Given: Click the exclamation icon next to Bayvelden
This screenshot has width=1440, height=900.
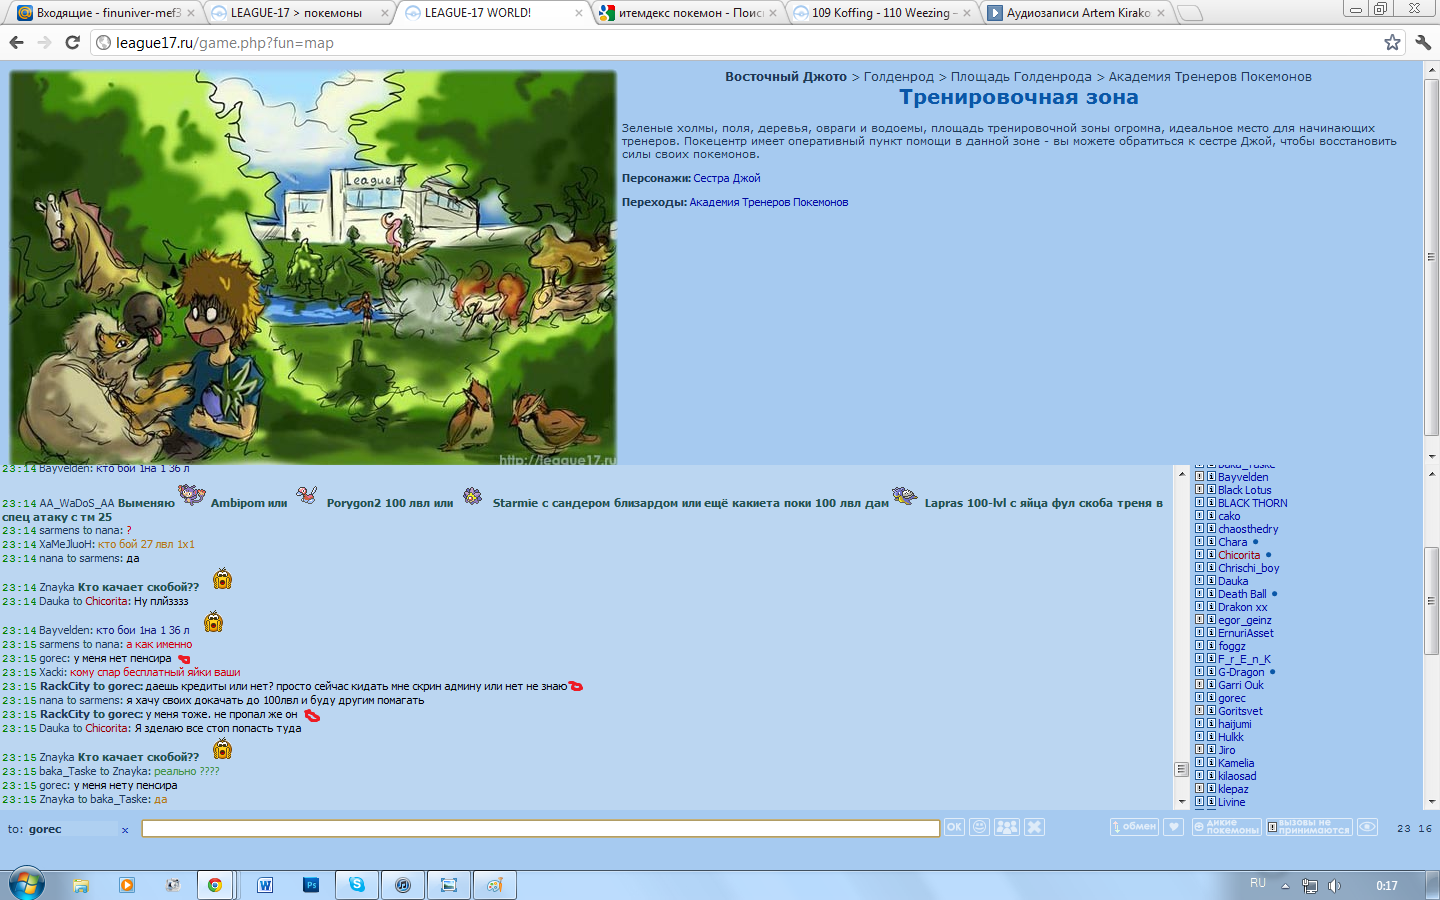Looking at the screenshot, I should tap(1200, 477).
